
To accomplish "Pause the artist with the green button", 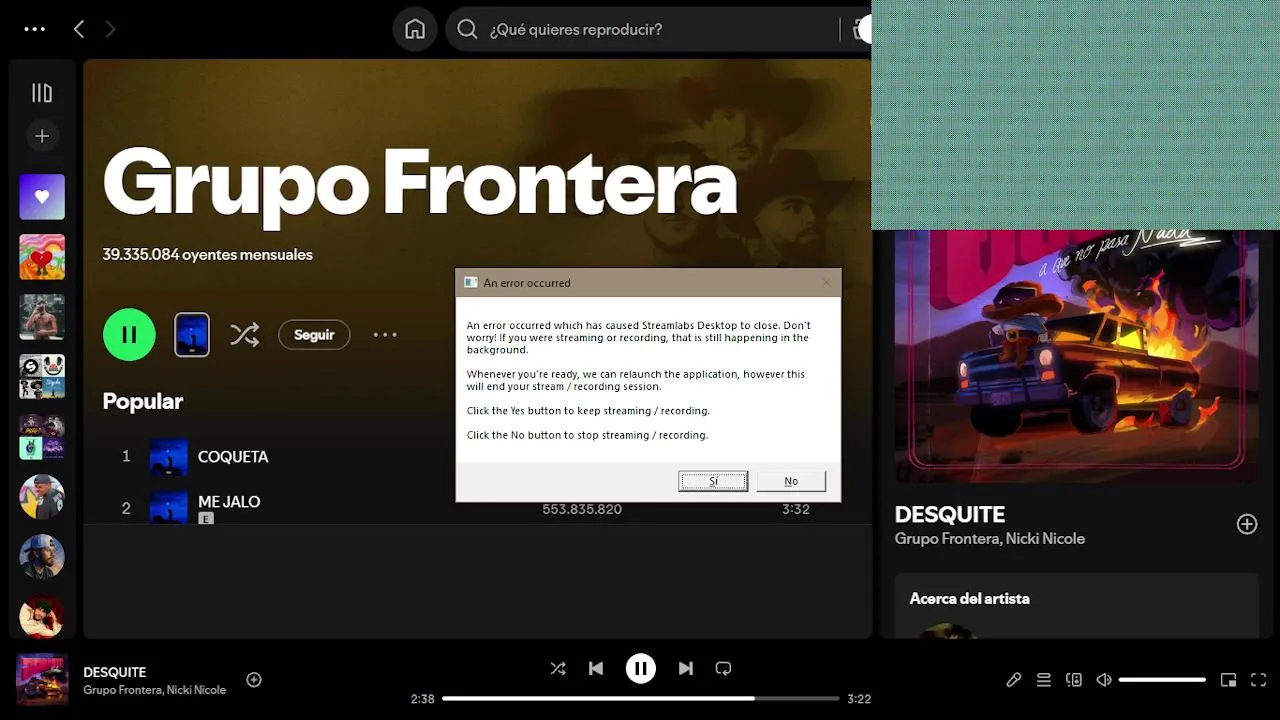I will (x=129, y=334).
